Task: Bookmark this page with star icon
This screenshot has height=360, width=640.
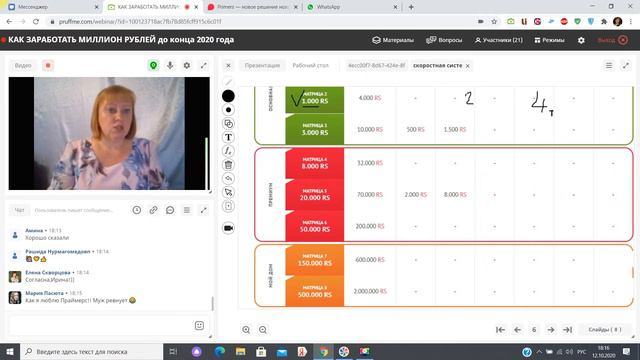Action: point(494,22)
